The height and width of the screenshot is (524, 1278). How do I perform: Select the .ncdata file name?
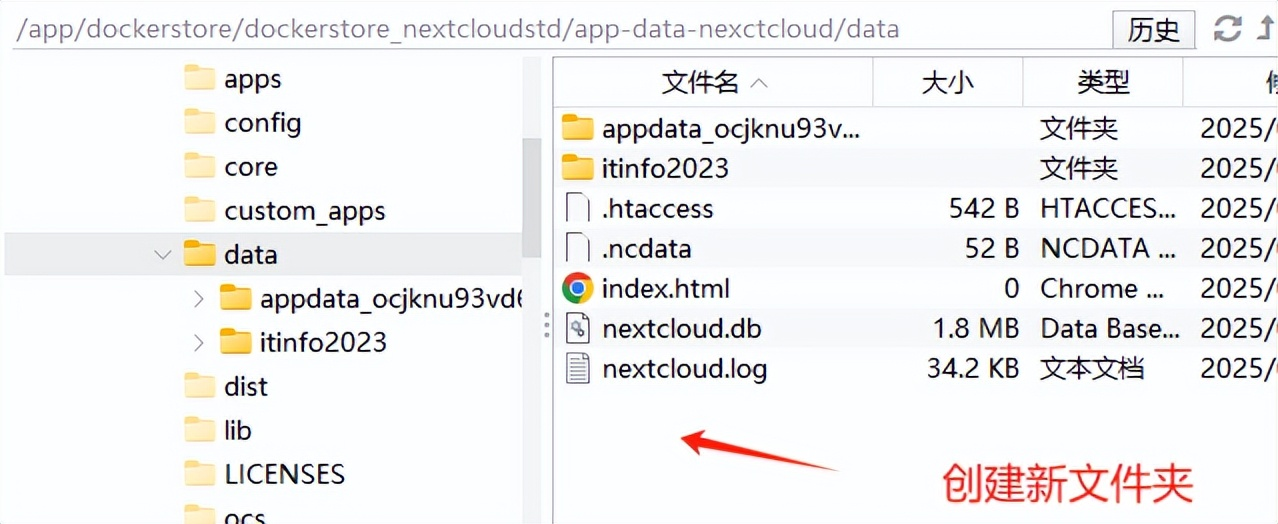point(647,248)
